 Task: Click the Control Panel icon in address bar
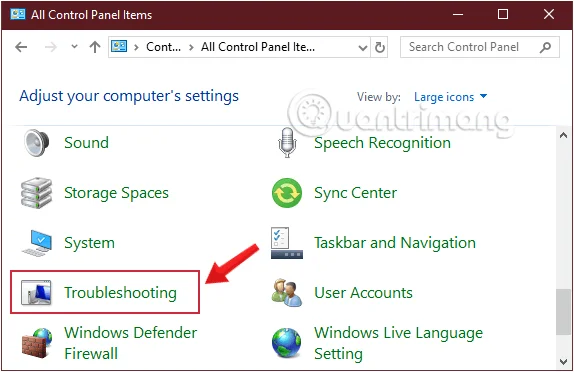pyautogui.click(x=119, y=46)
